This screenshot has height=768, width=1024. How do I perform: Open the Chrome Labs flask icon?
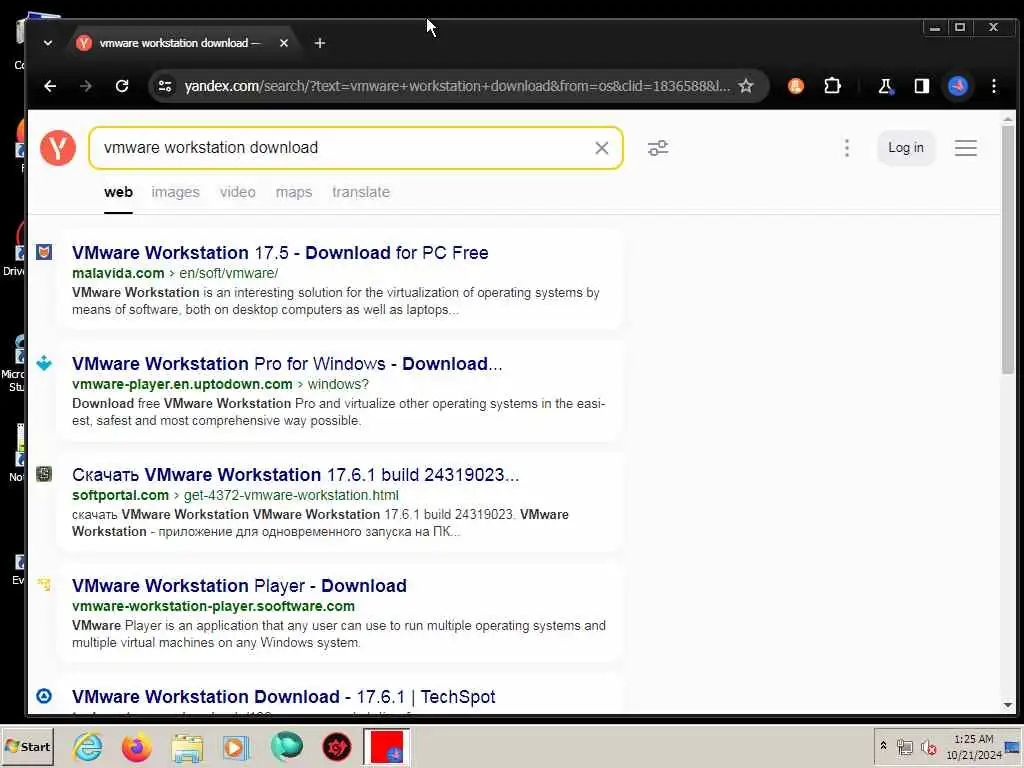pyautogui.click(x=886, y=86)
